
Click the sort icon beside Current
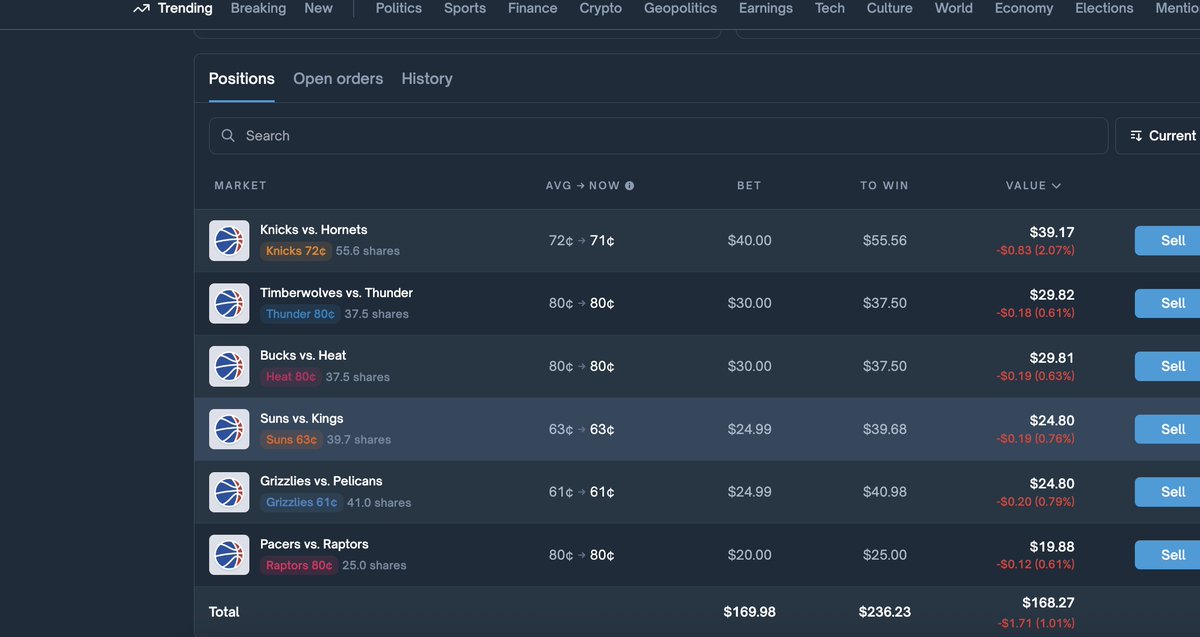(x=1136, y=136)
